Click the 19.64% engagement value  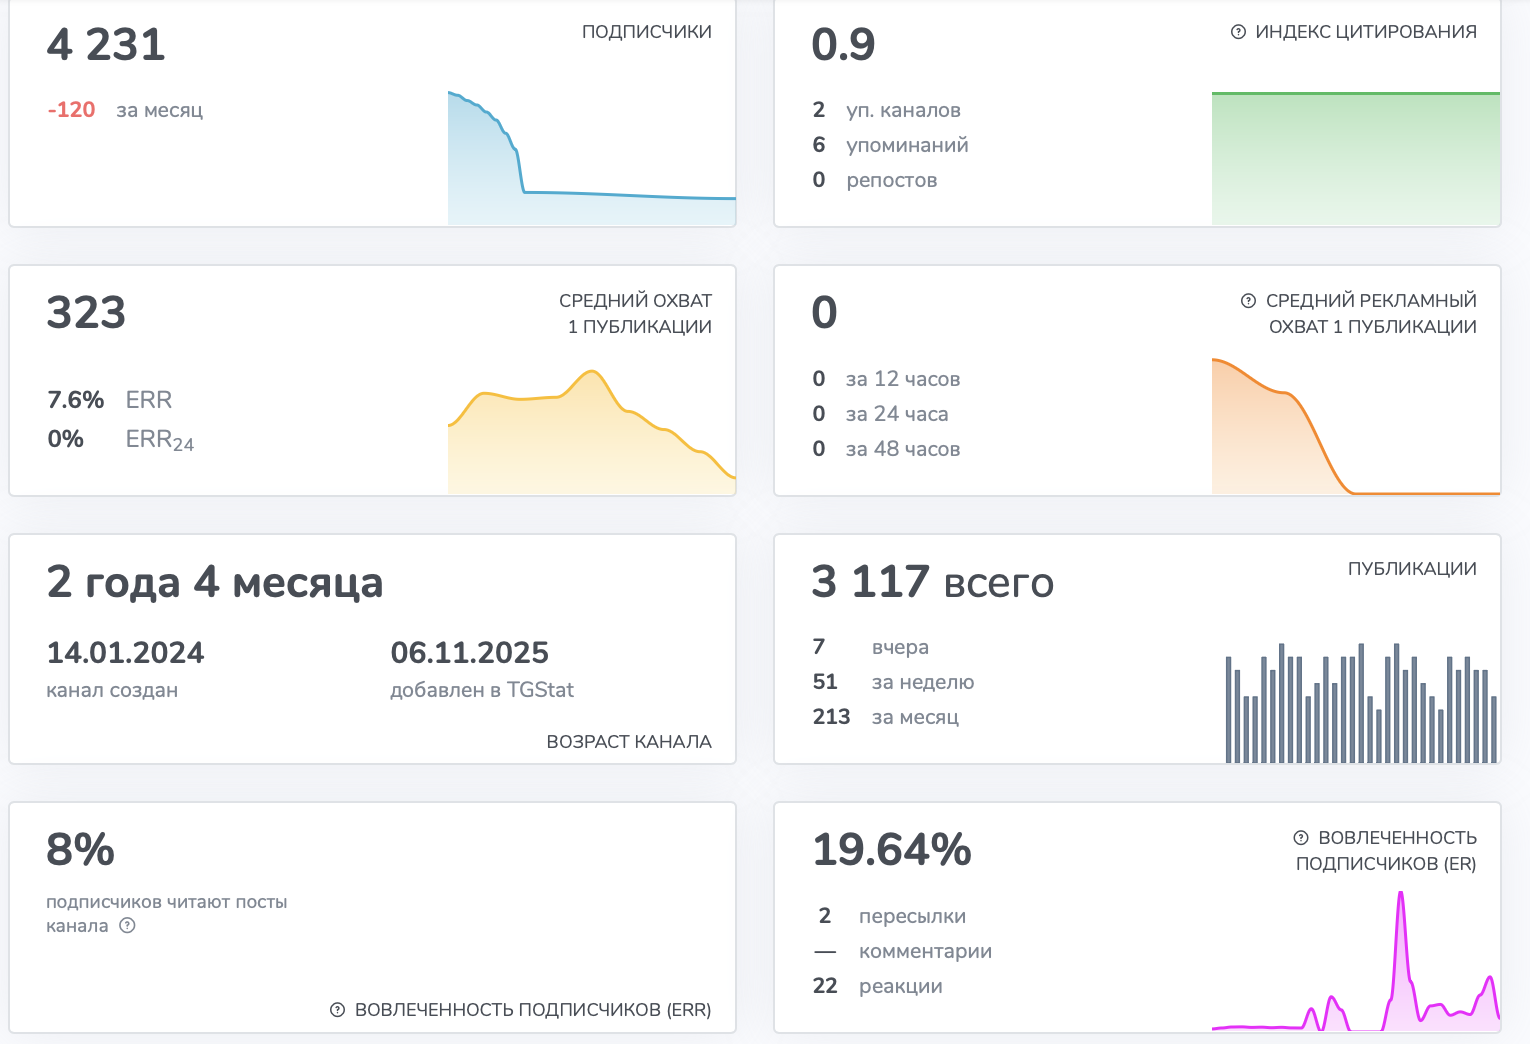click(x=892, y=850)
